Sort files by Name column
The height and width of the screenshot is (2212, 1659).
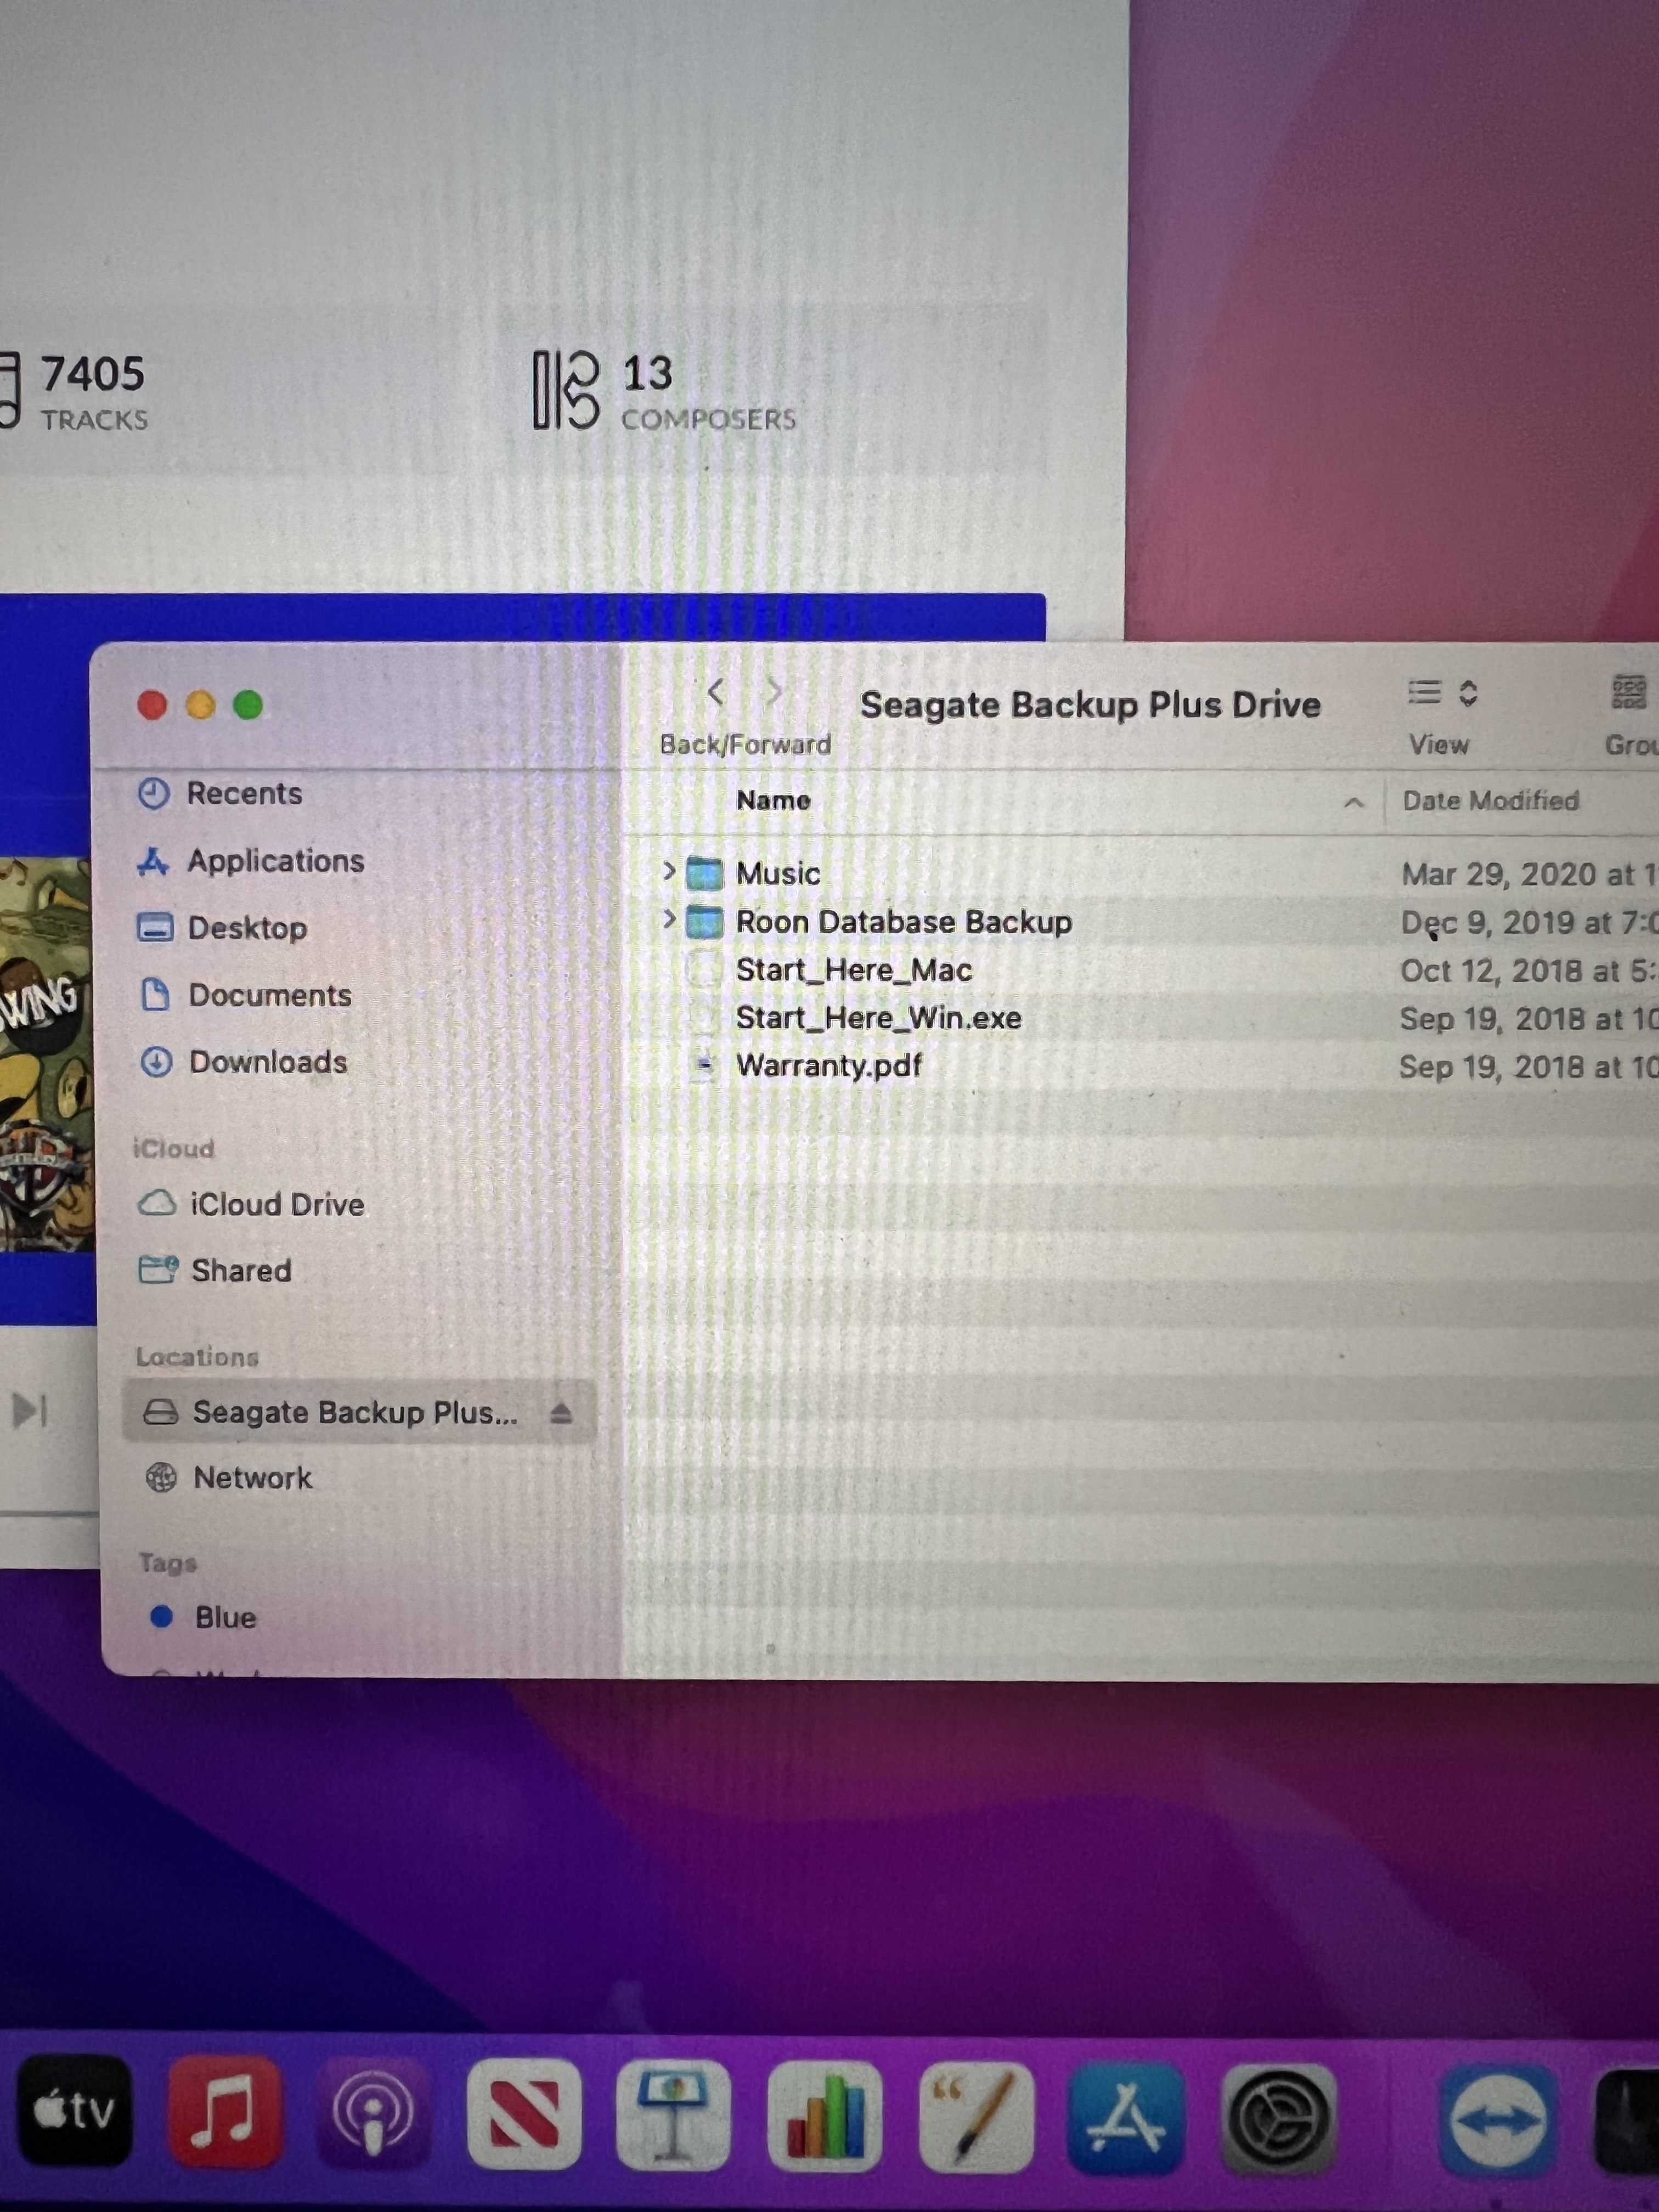(x=773, y=801)
